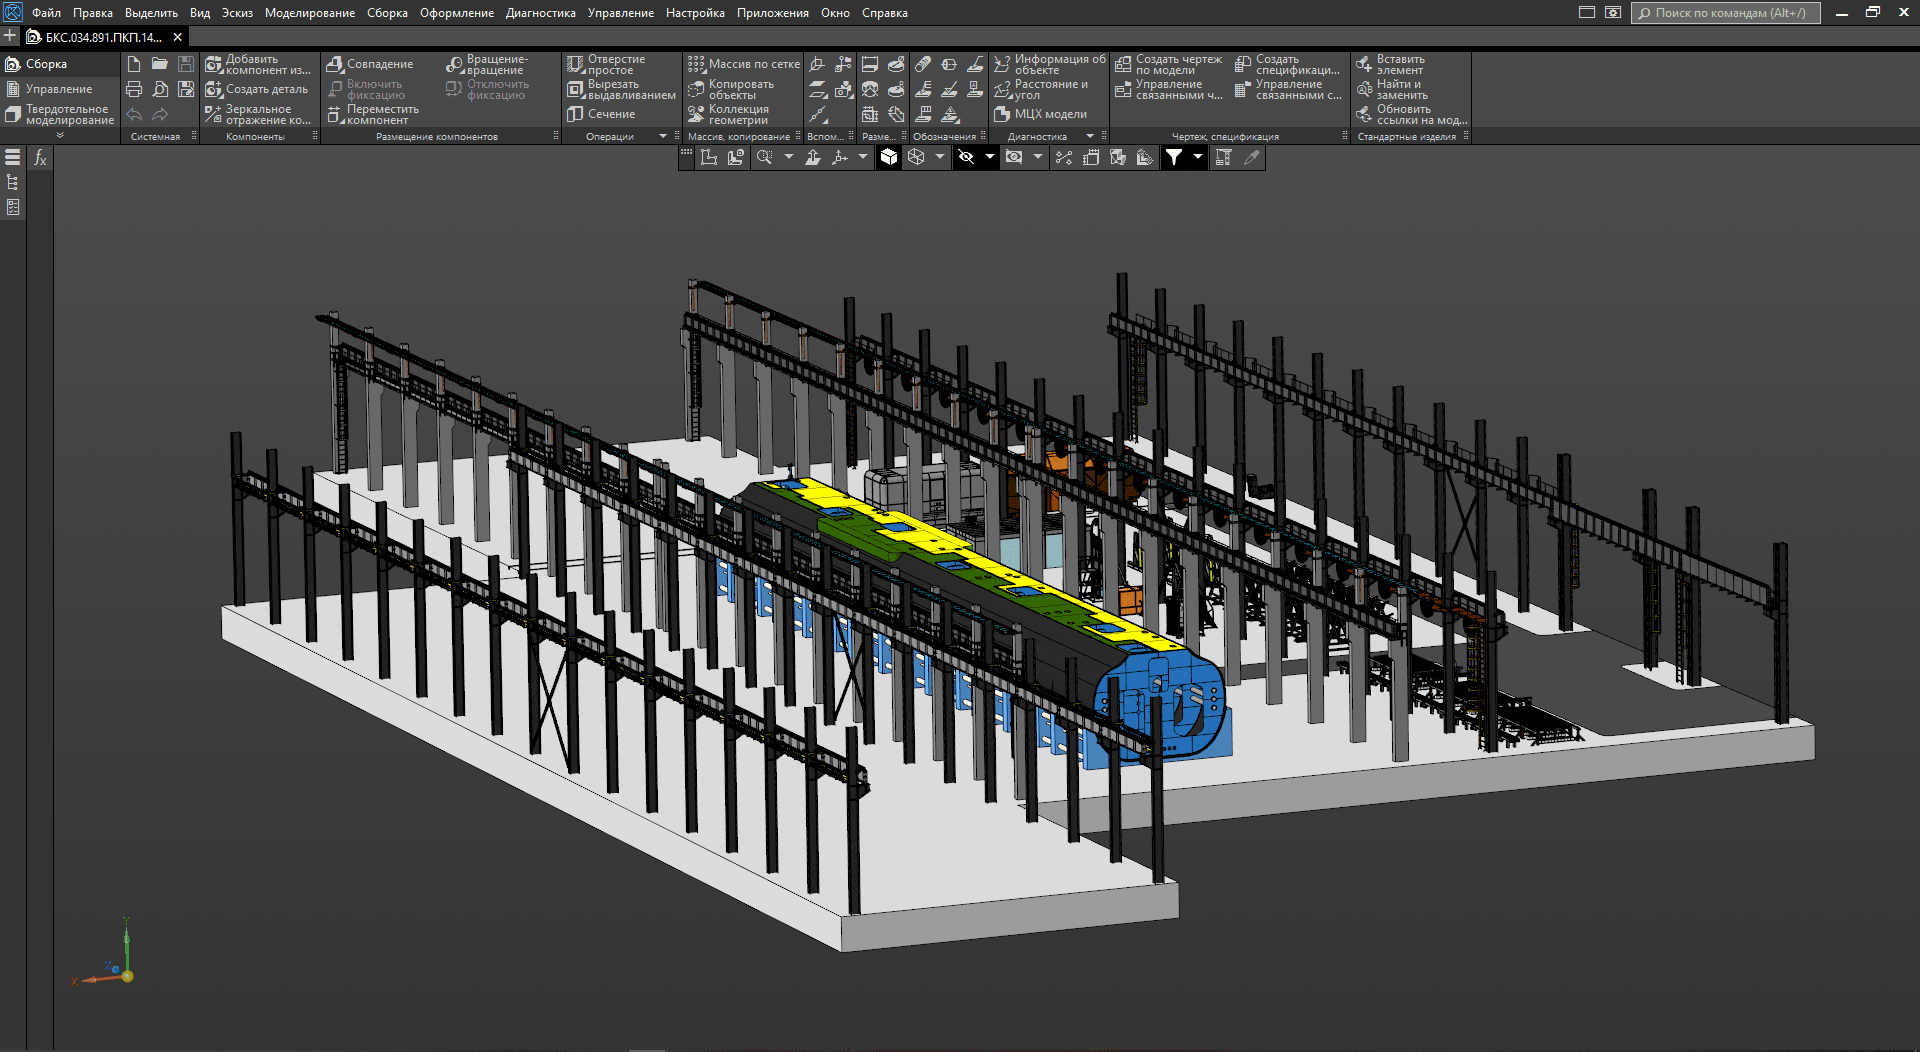Open the Моделирование menu

[x=310, y=13]
